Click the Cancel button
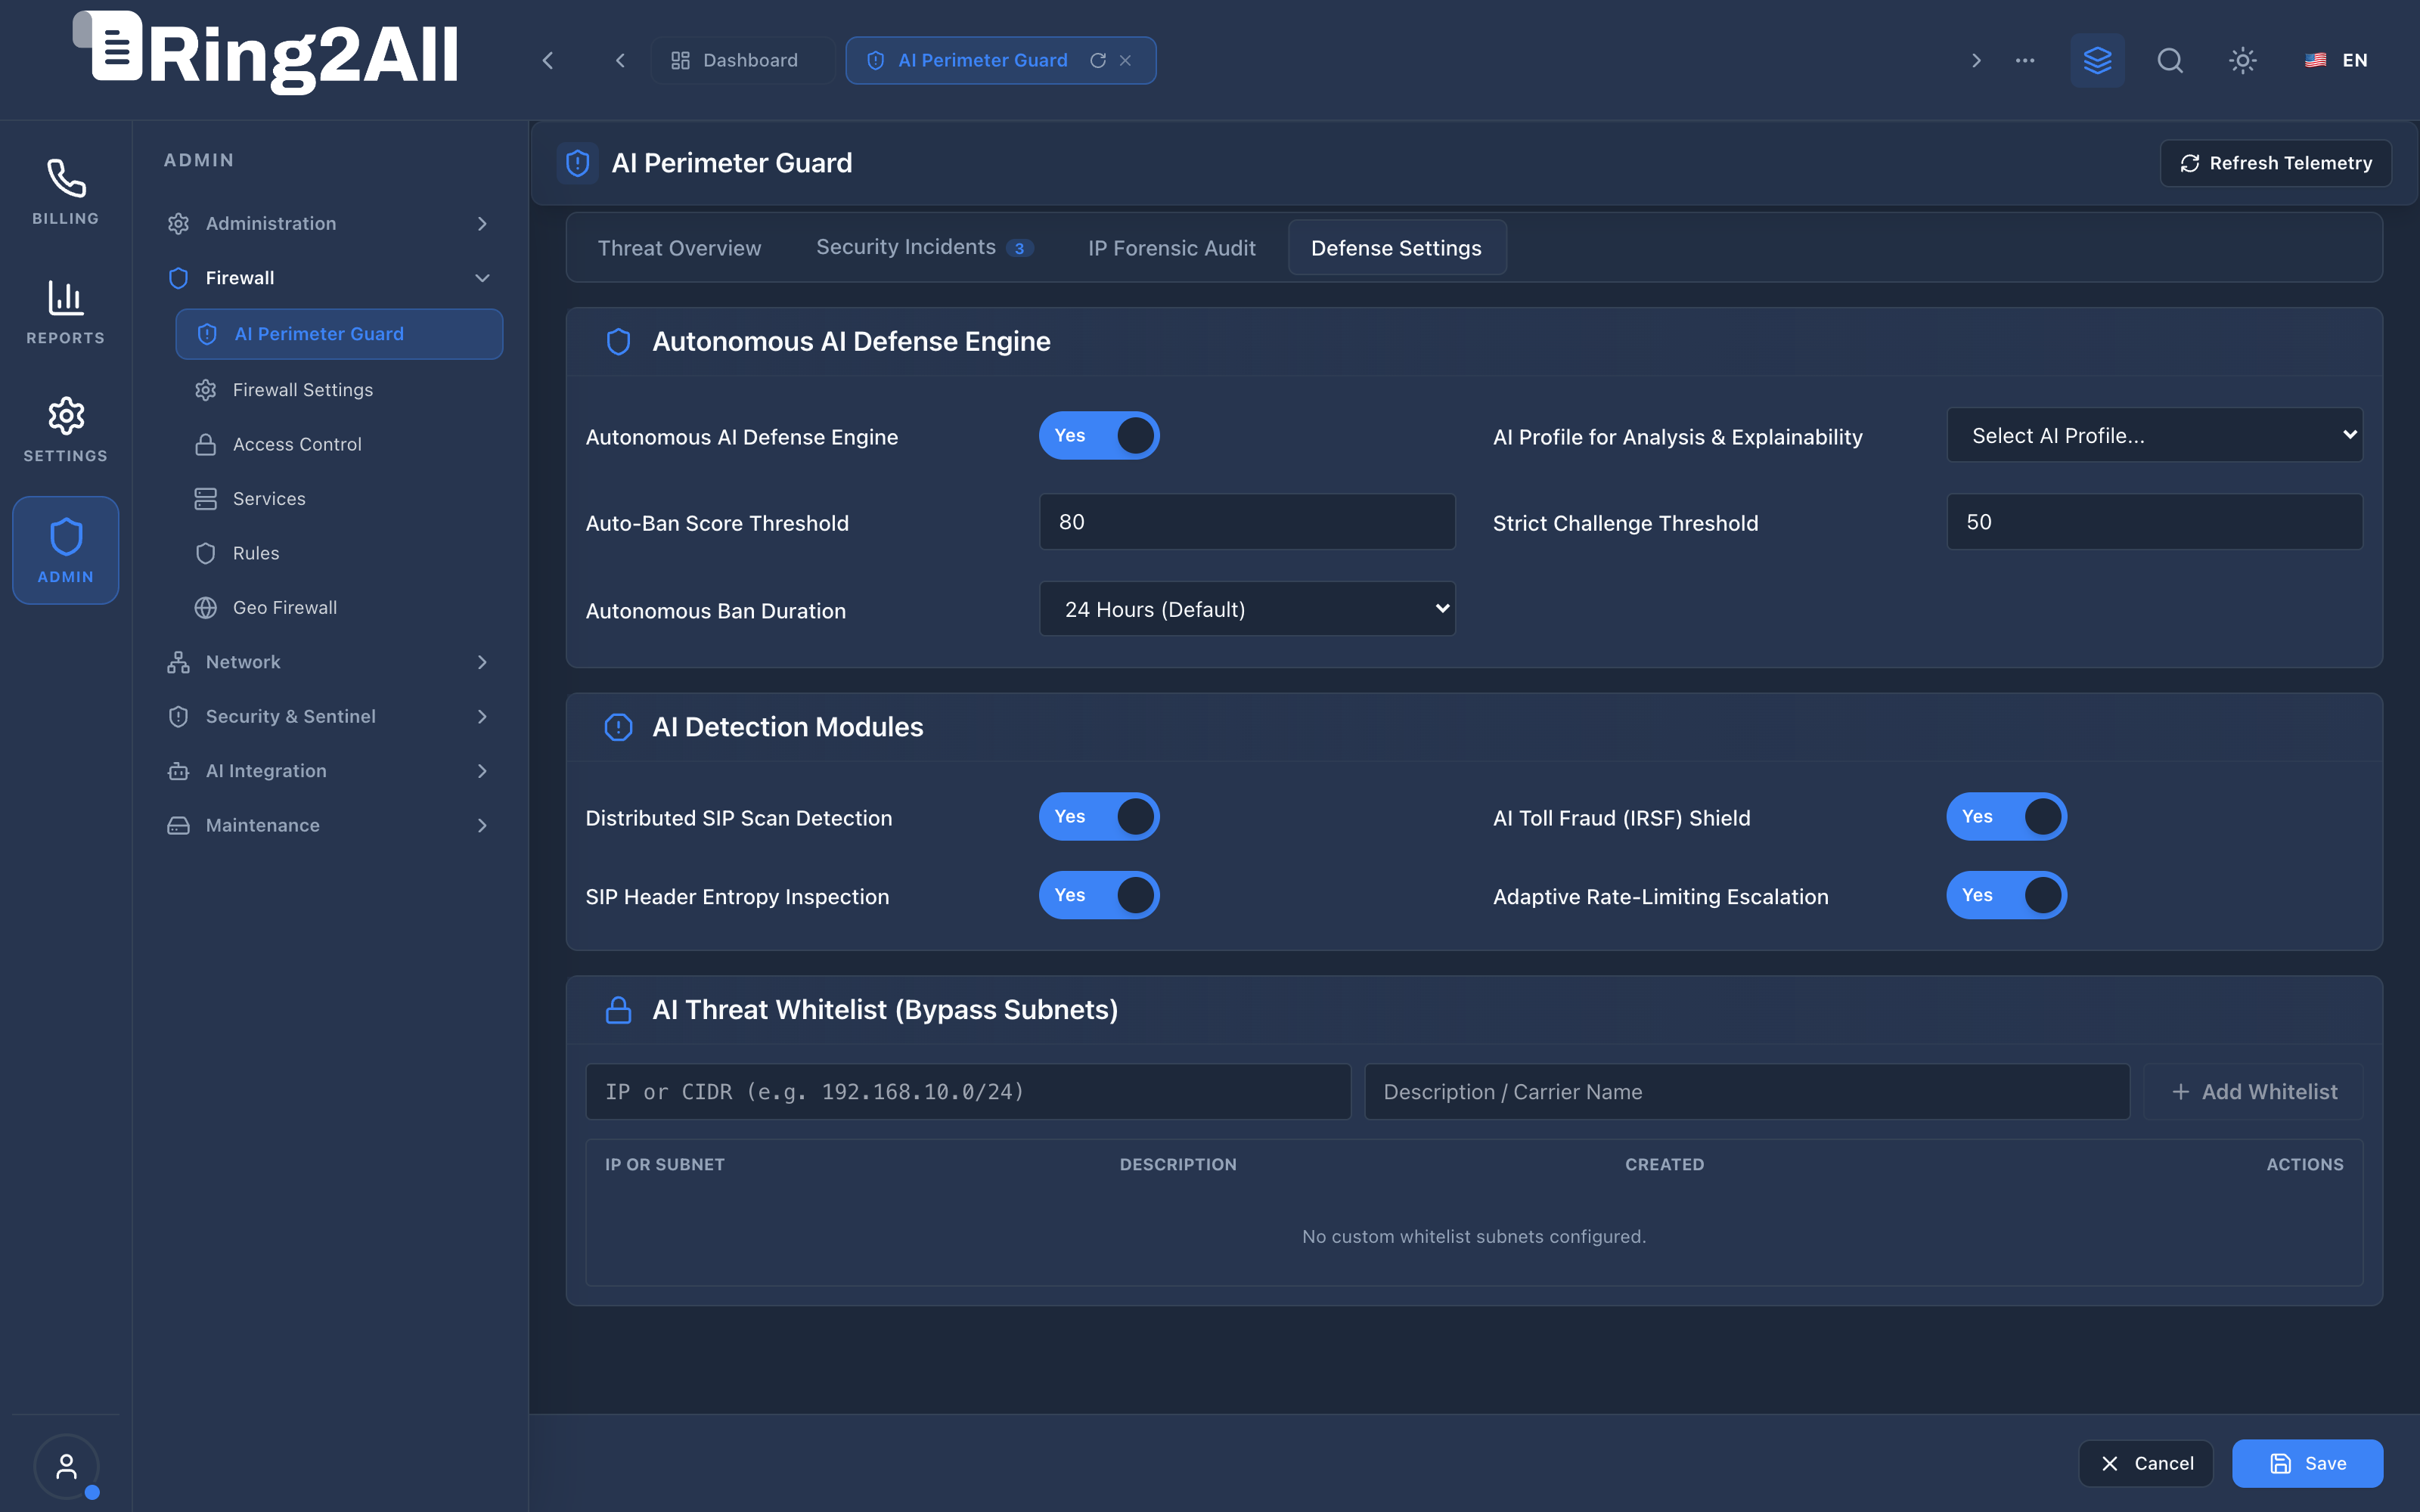The height and width of the screenshot is (1512, 2420). [2145, 1463]
